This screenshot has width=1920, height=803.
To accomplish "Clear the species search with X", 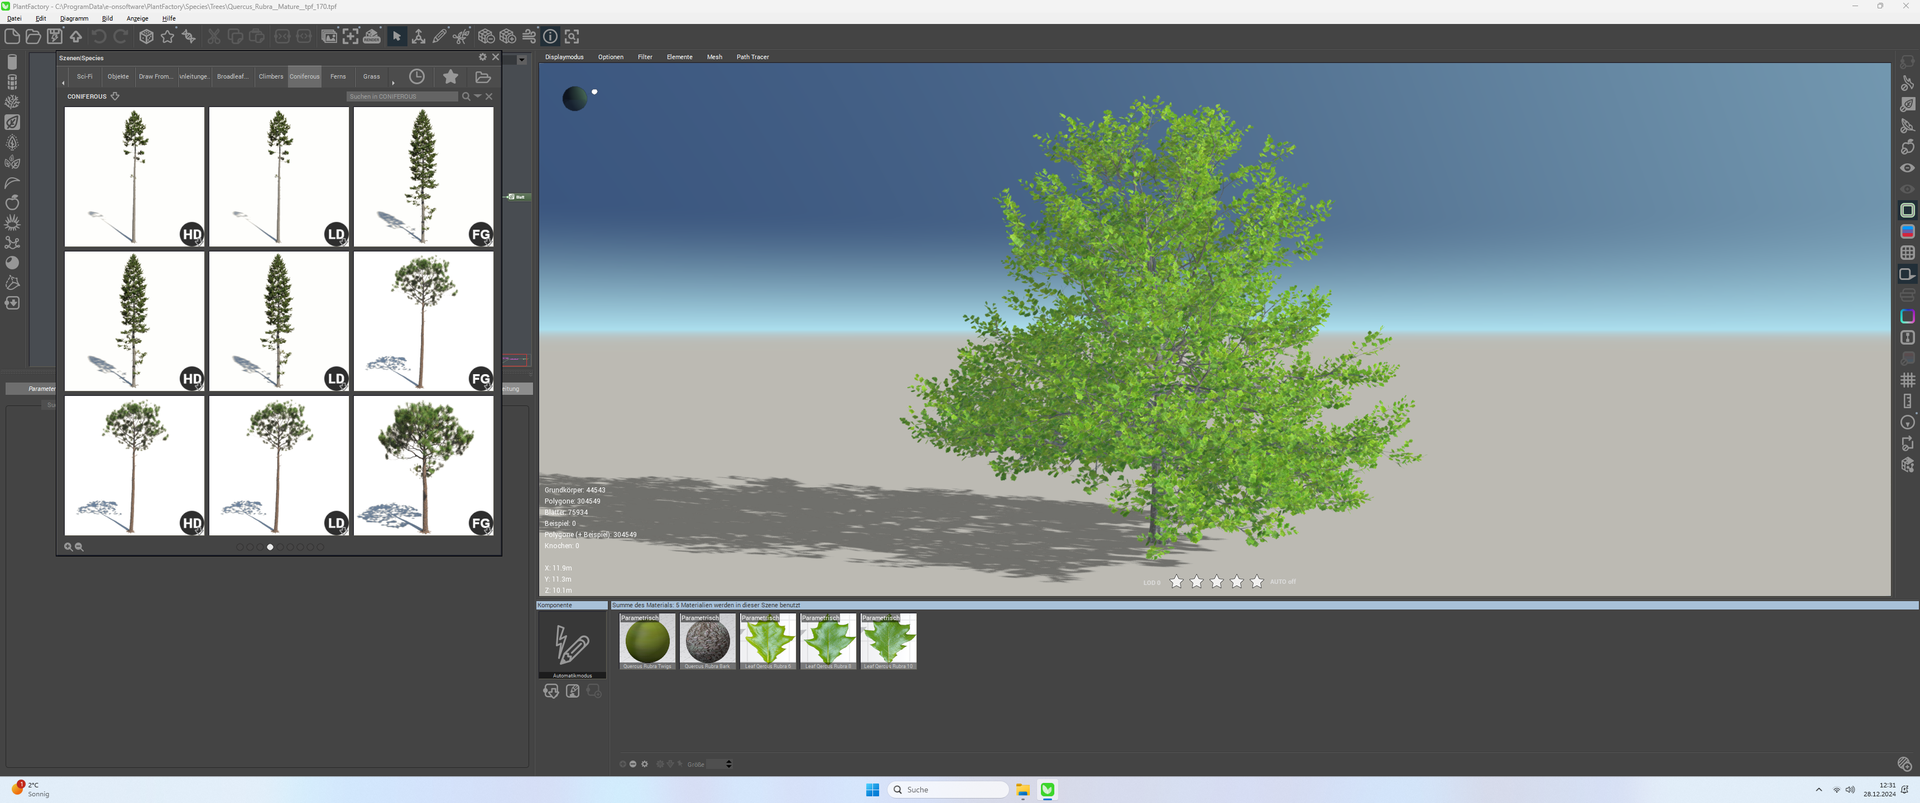I will [489, 96].
